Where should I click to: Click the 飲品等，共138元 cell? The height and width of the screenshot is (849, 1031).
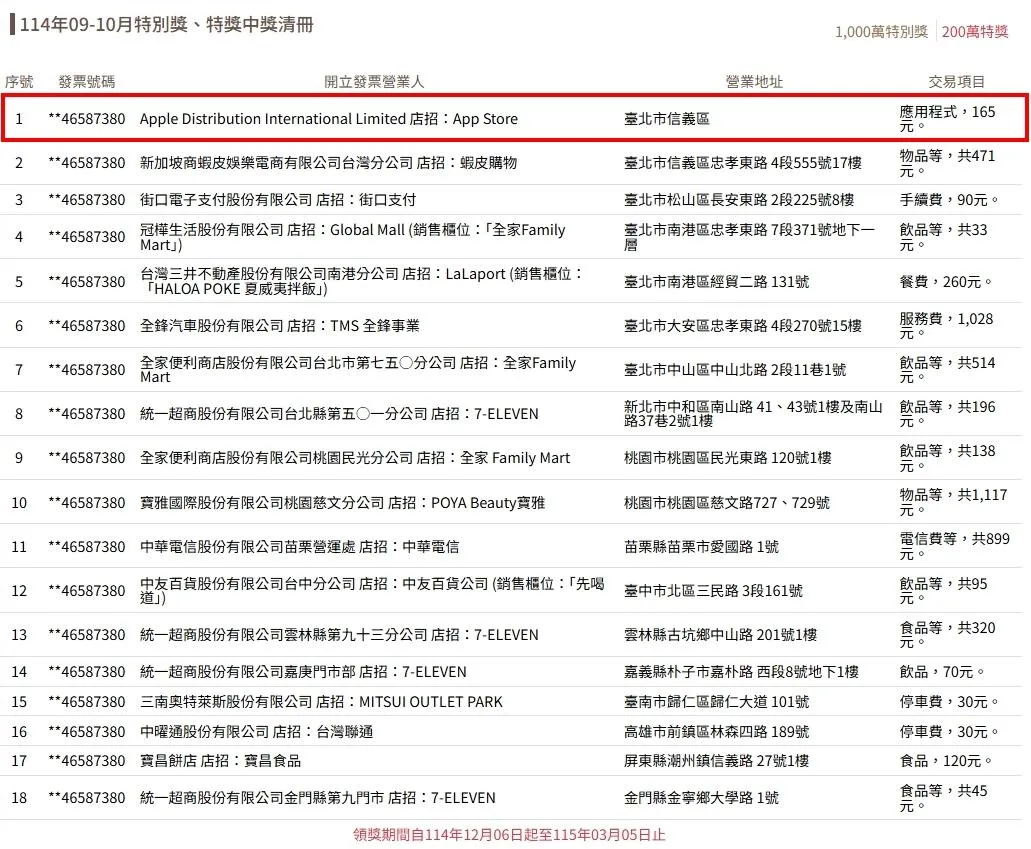pos(947,458)
